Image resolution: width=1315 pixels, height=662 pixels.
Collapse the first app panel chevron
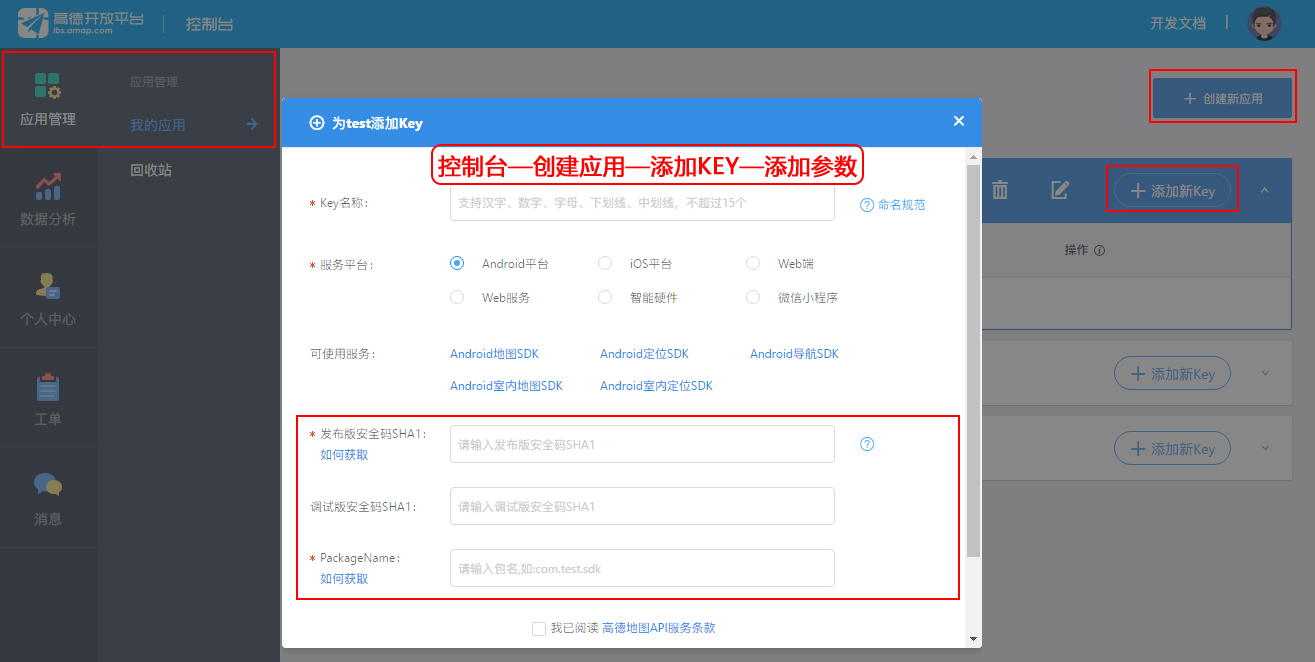pyautogui.click(x=1264, y=190)
